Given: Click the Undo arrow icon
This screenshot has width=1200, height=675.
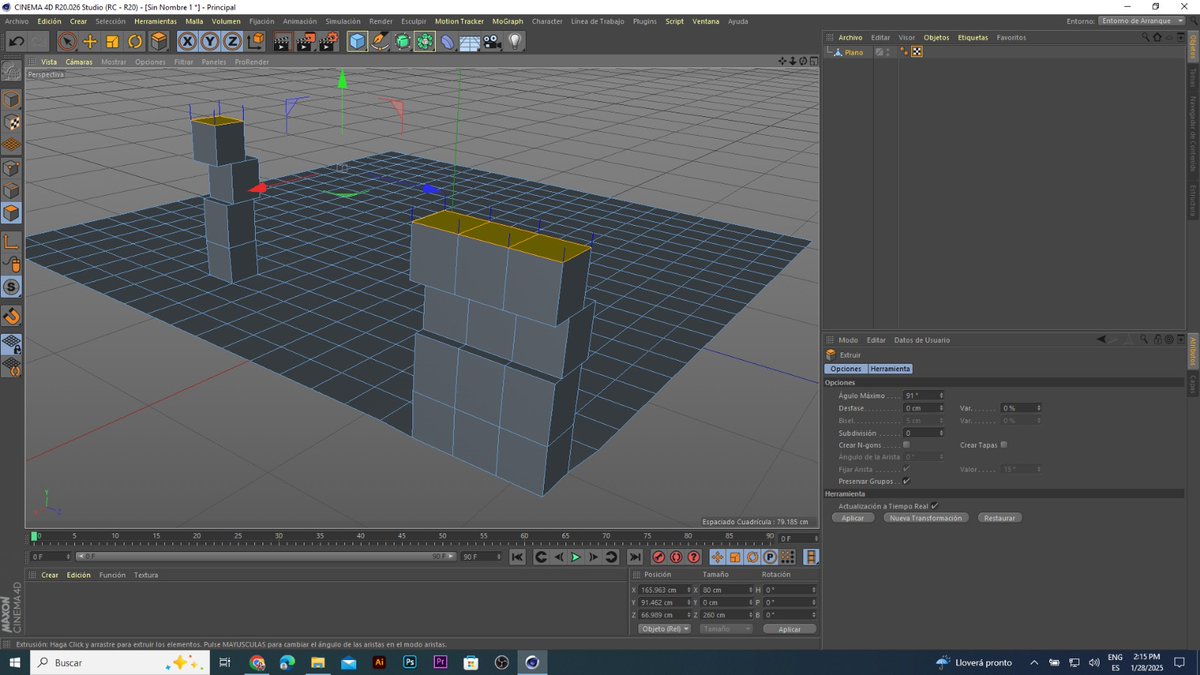Looking at the screenshot, I should tap(17, 41).
